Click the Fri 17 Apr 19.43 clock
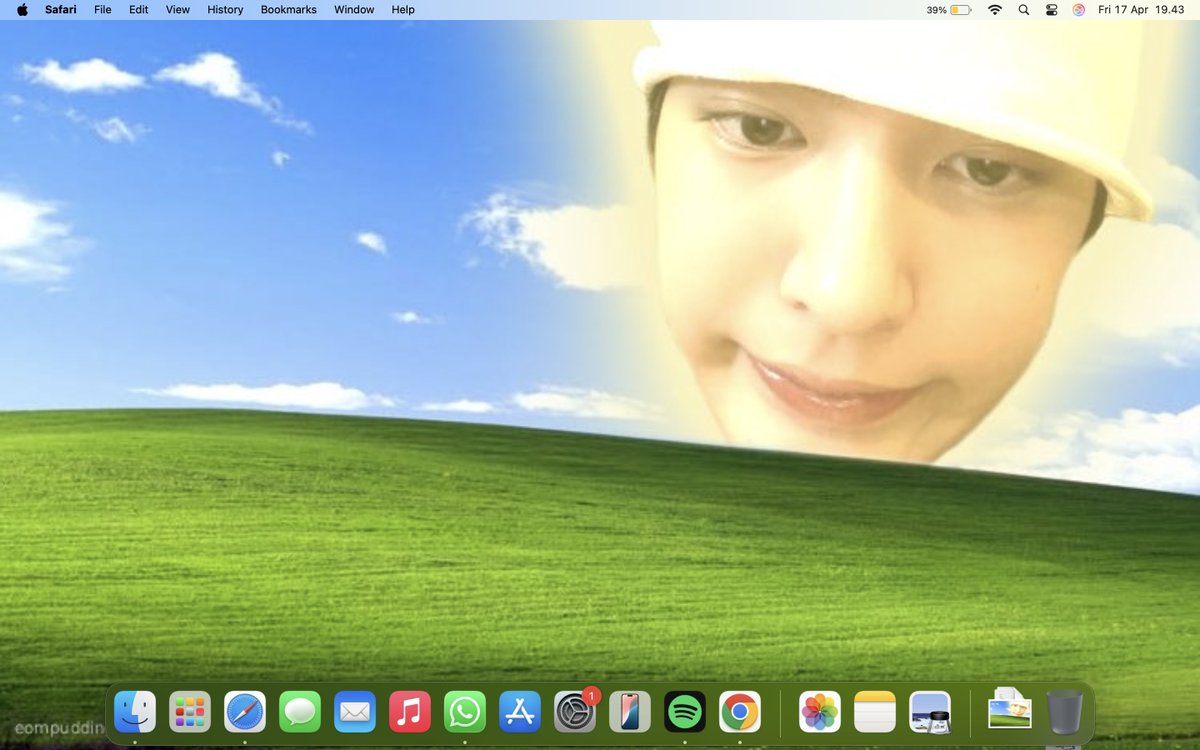1200x750 pixels. click(1141, 9)
